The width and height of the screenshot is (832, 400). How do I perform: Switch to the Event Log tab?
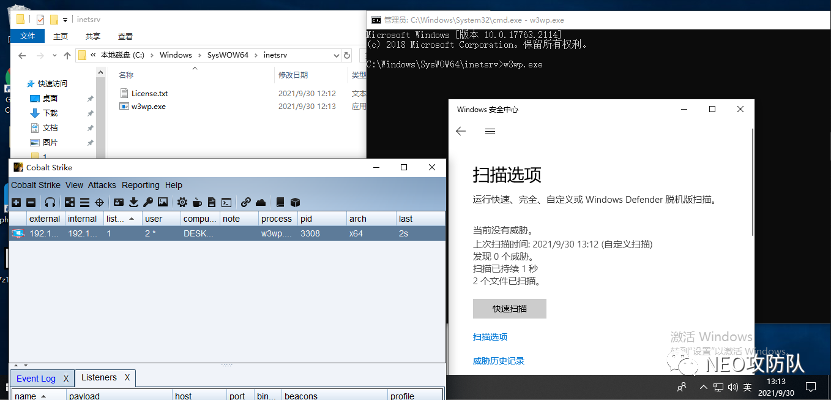[36, 378]
